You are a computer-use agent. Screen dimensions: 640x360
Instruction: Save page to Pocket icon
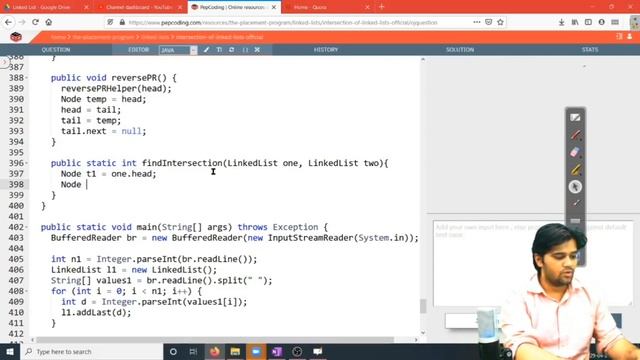489,22
